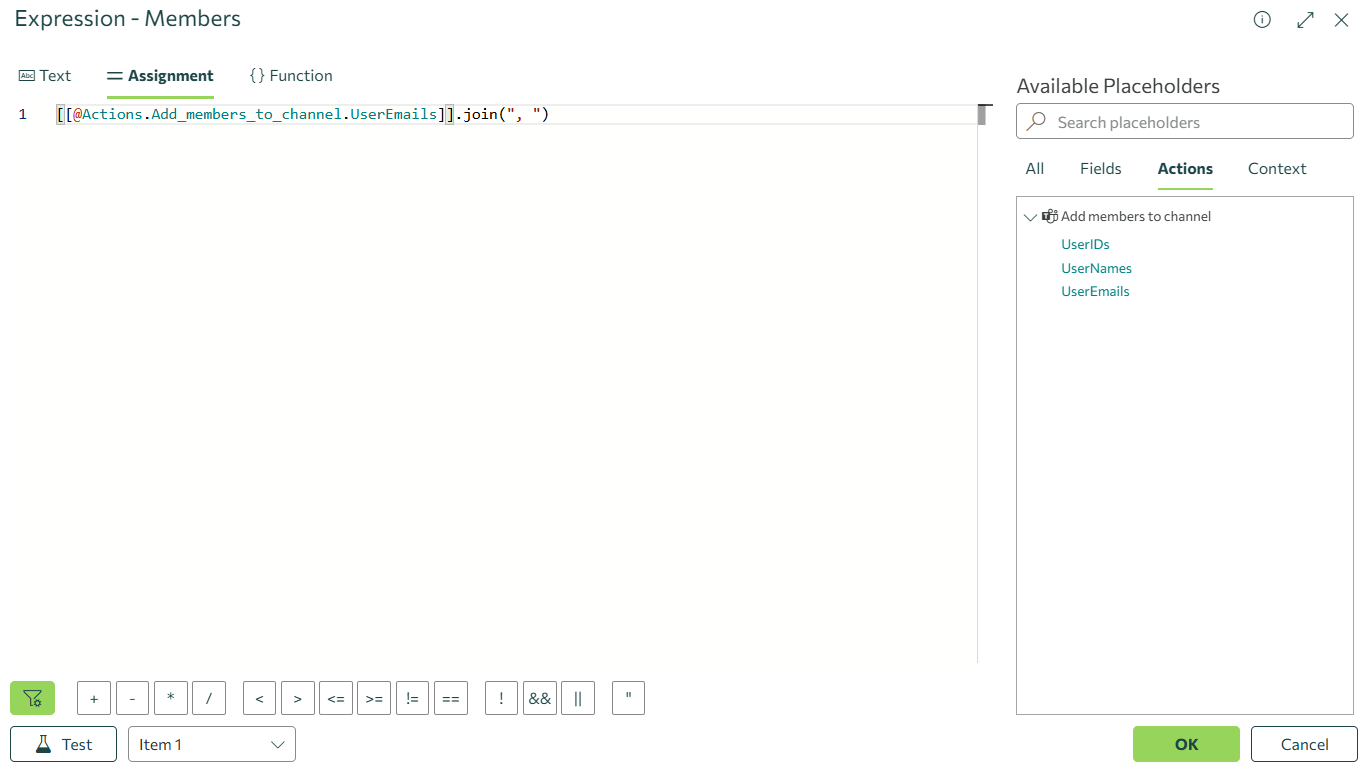1366x775 pixels.
Task: Click the editor vertical scrollbar thumb
Action: click(983, 115)
